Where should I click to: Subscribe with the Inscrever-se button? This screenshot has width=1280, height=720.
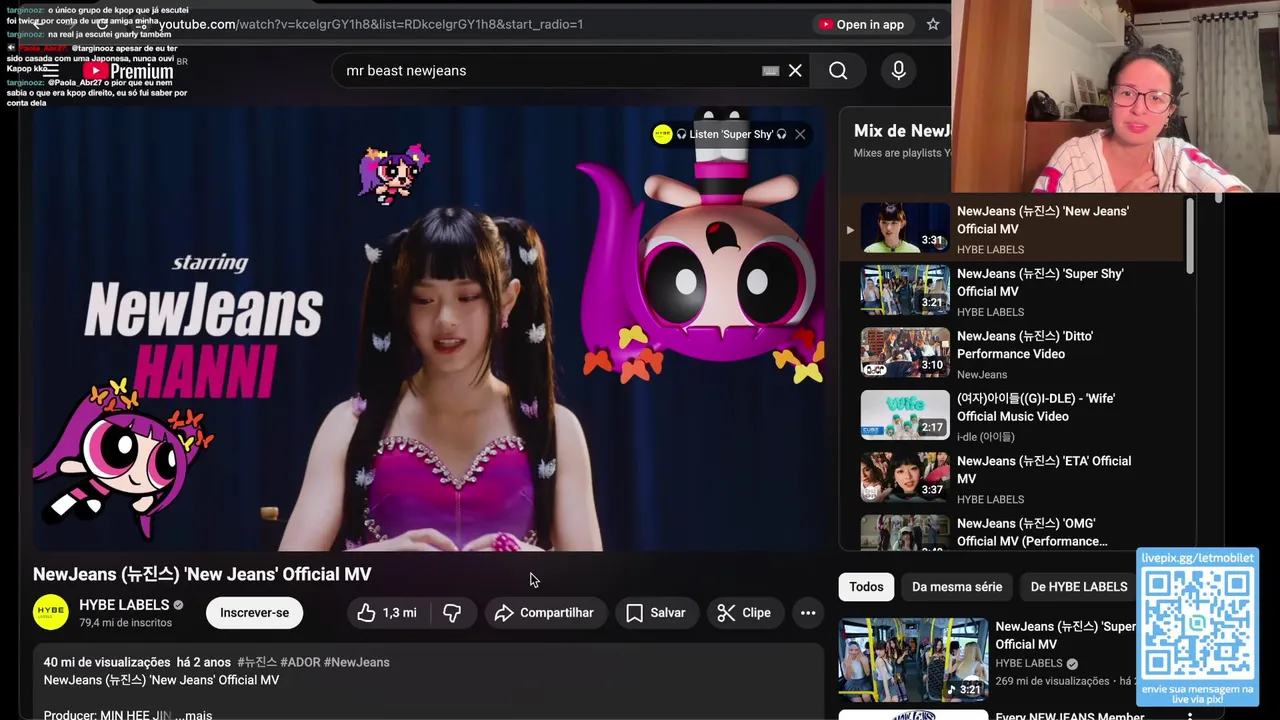click(254, 613)
